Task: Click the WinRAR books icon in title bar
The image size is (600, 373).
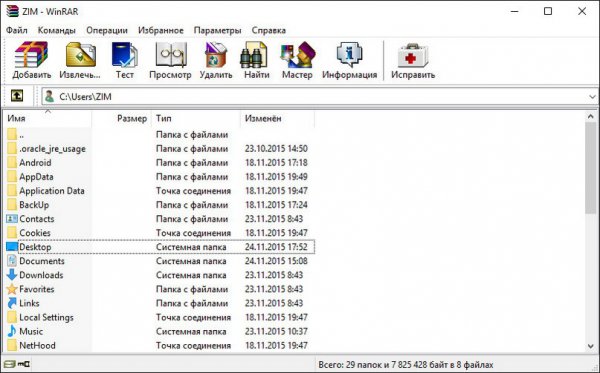Action: click(12, 11)
